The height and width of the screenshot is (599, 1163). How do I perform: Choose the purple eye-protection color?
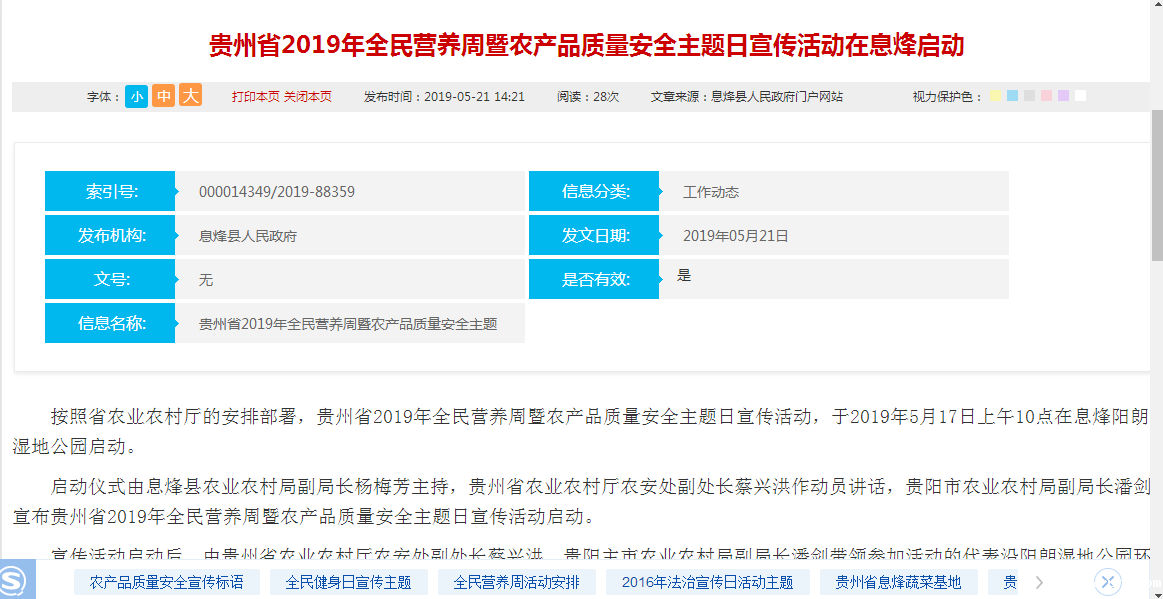click(x=1063, y=96)
